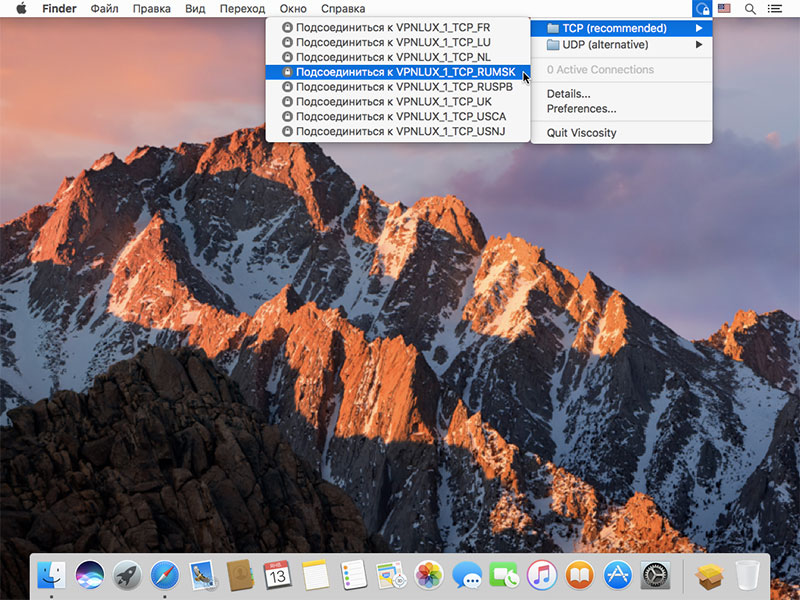Image resolution: width=800 pixels, height=600 pixels.
Task: Open System Preferences gear in Dock
Action: pos(655,575)
